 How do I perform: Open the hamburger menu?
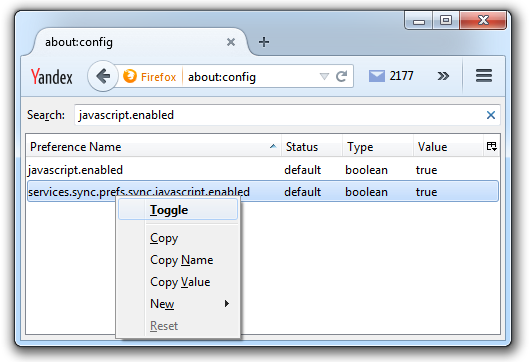484,76
